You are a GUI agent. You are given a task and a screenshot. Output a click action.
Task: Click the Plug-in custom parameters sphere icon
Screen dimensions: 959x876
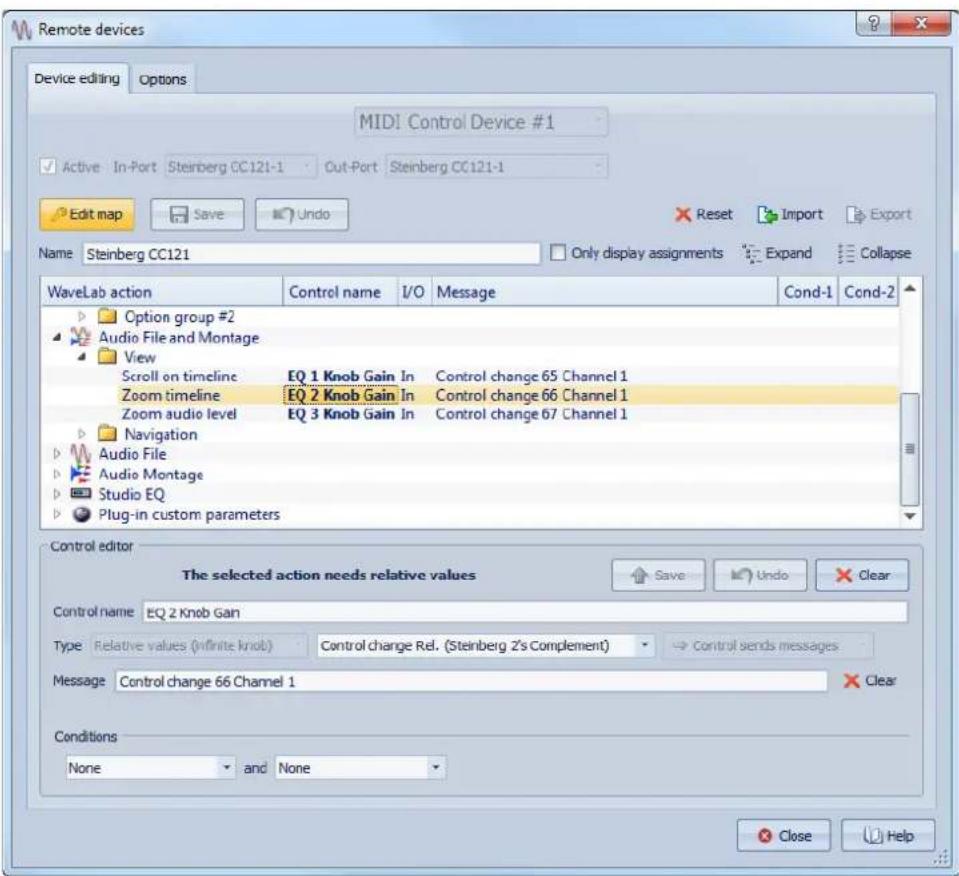click(x=81, y=514)
